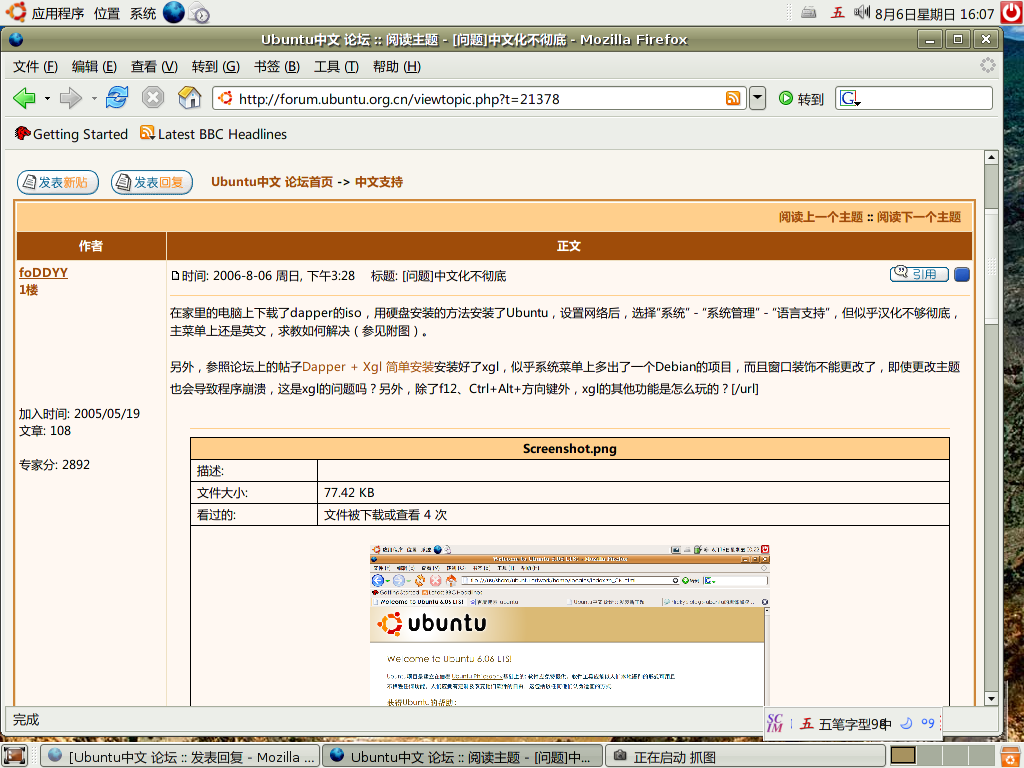Reload the page with refresh icon
The height and width of the screenshot is (768, 1024).
pos(117,98)
